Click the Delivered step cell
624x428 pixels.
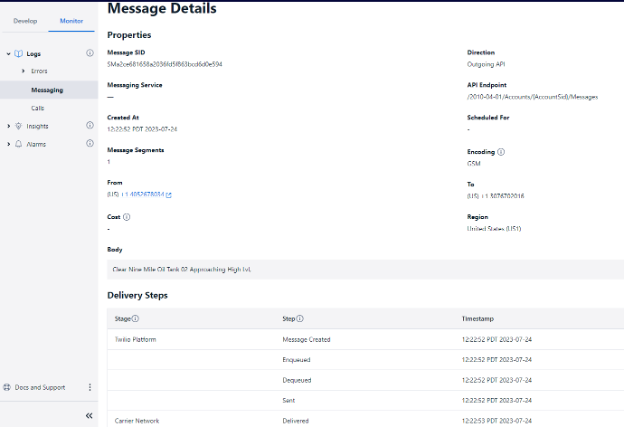point(295,421)
